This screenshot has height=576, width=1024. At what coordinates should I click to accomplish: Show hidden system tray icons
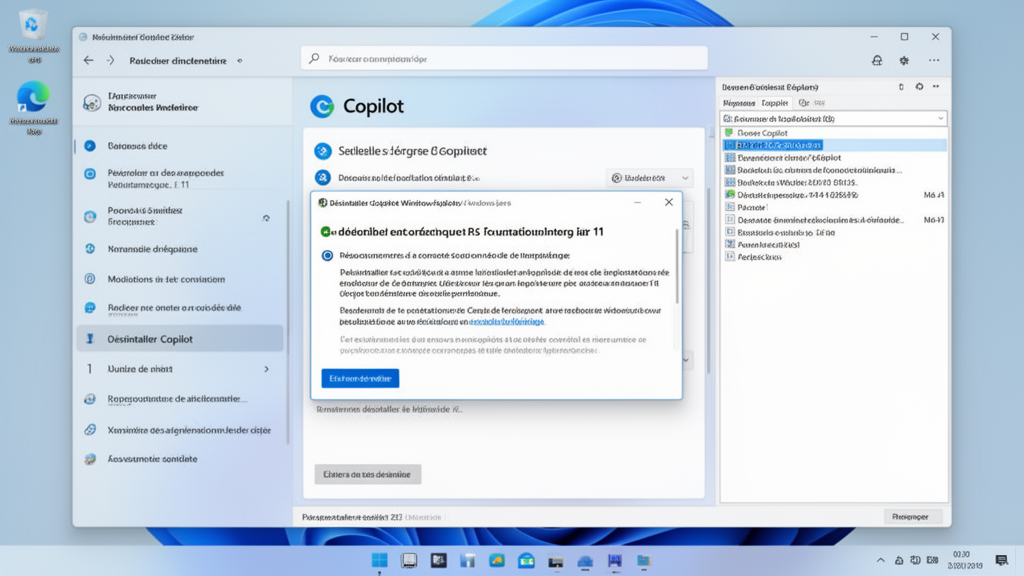coord(880,560)
